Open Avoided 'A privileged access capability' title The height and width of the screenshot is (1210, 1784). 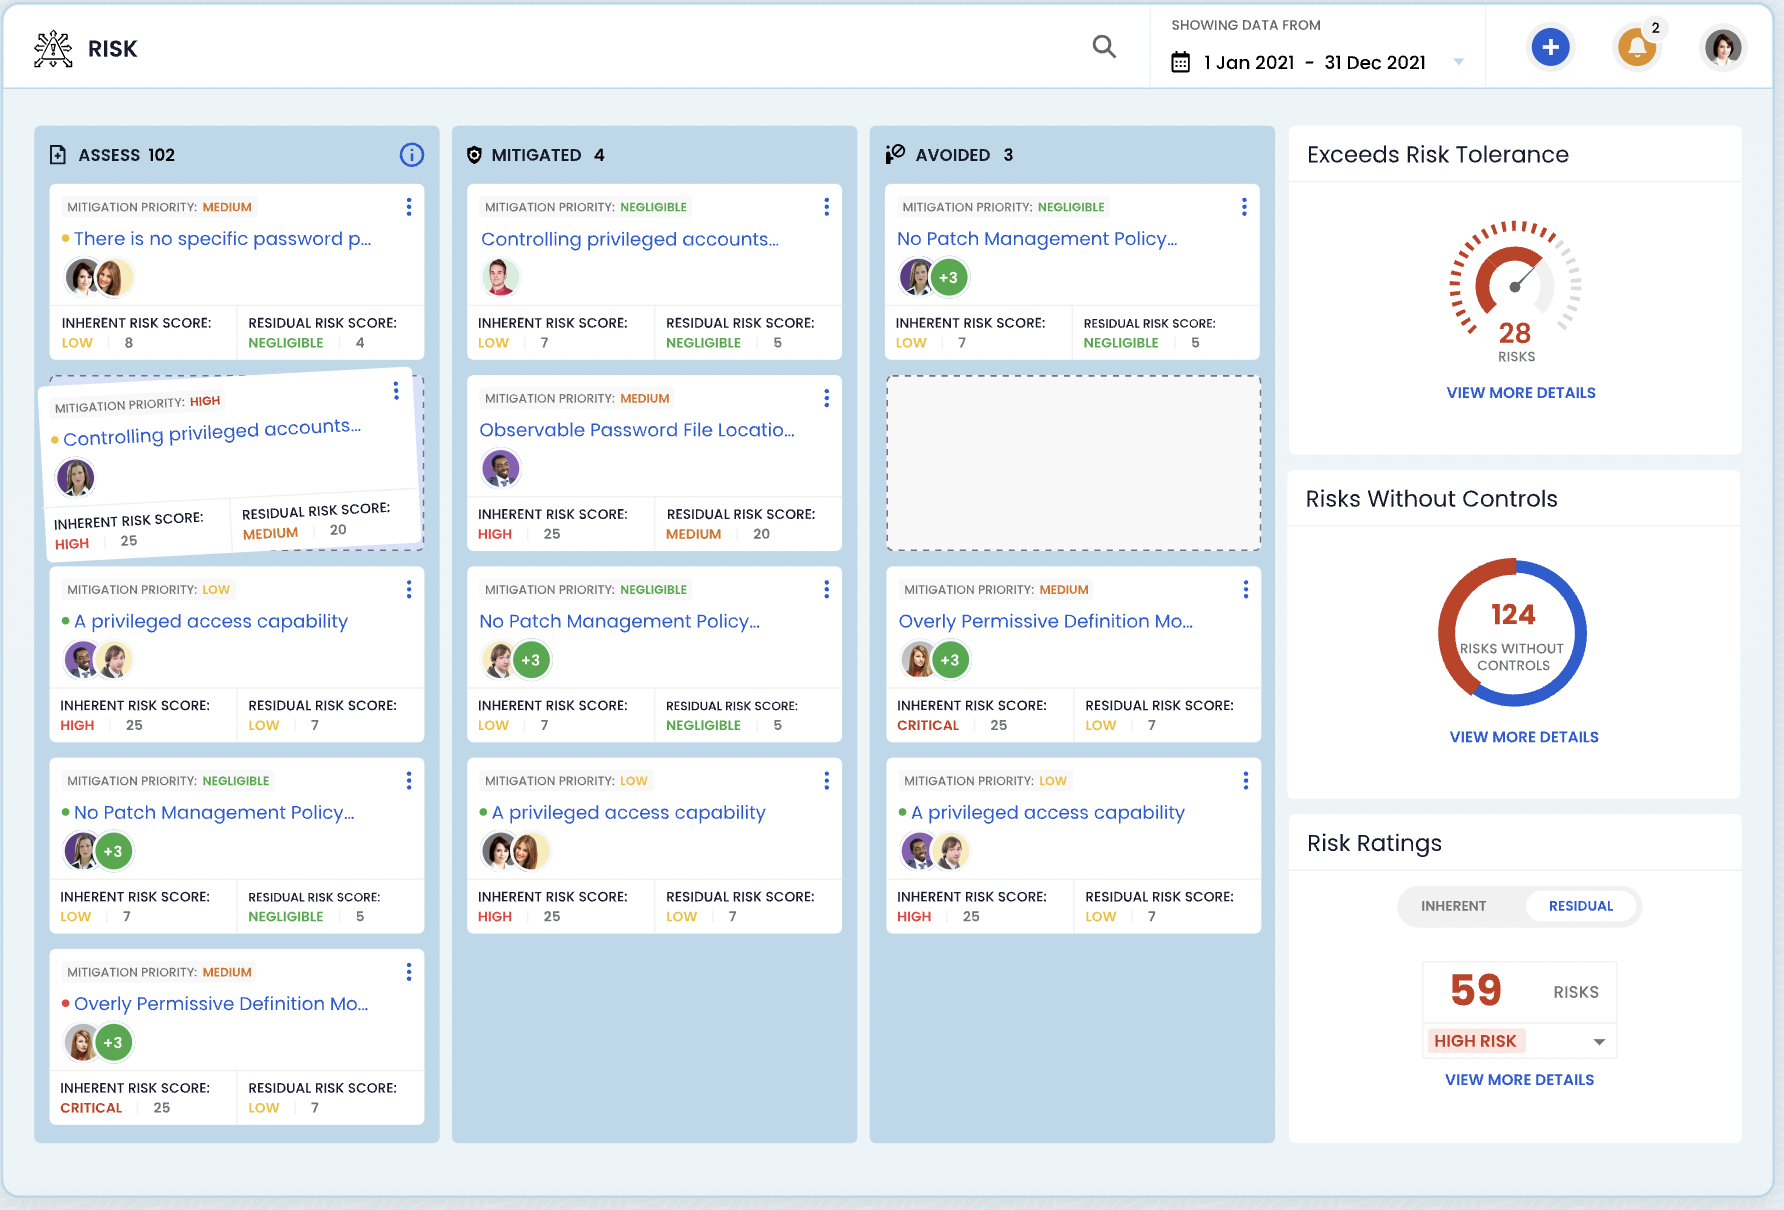pyautogui.click(x=1047, y=812)
